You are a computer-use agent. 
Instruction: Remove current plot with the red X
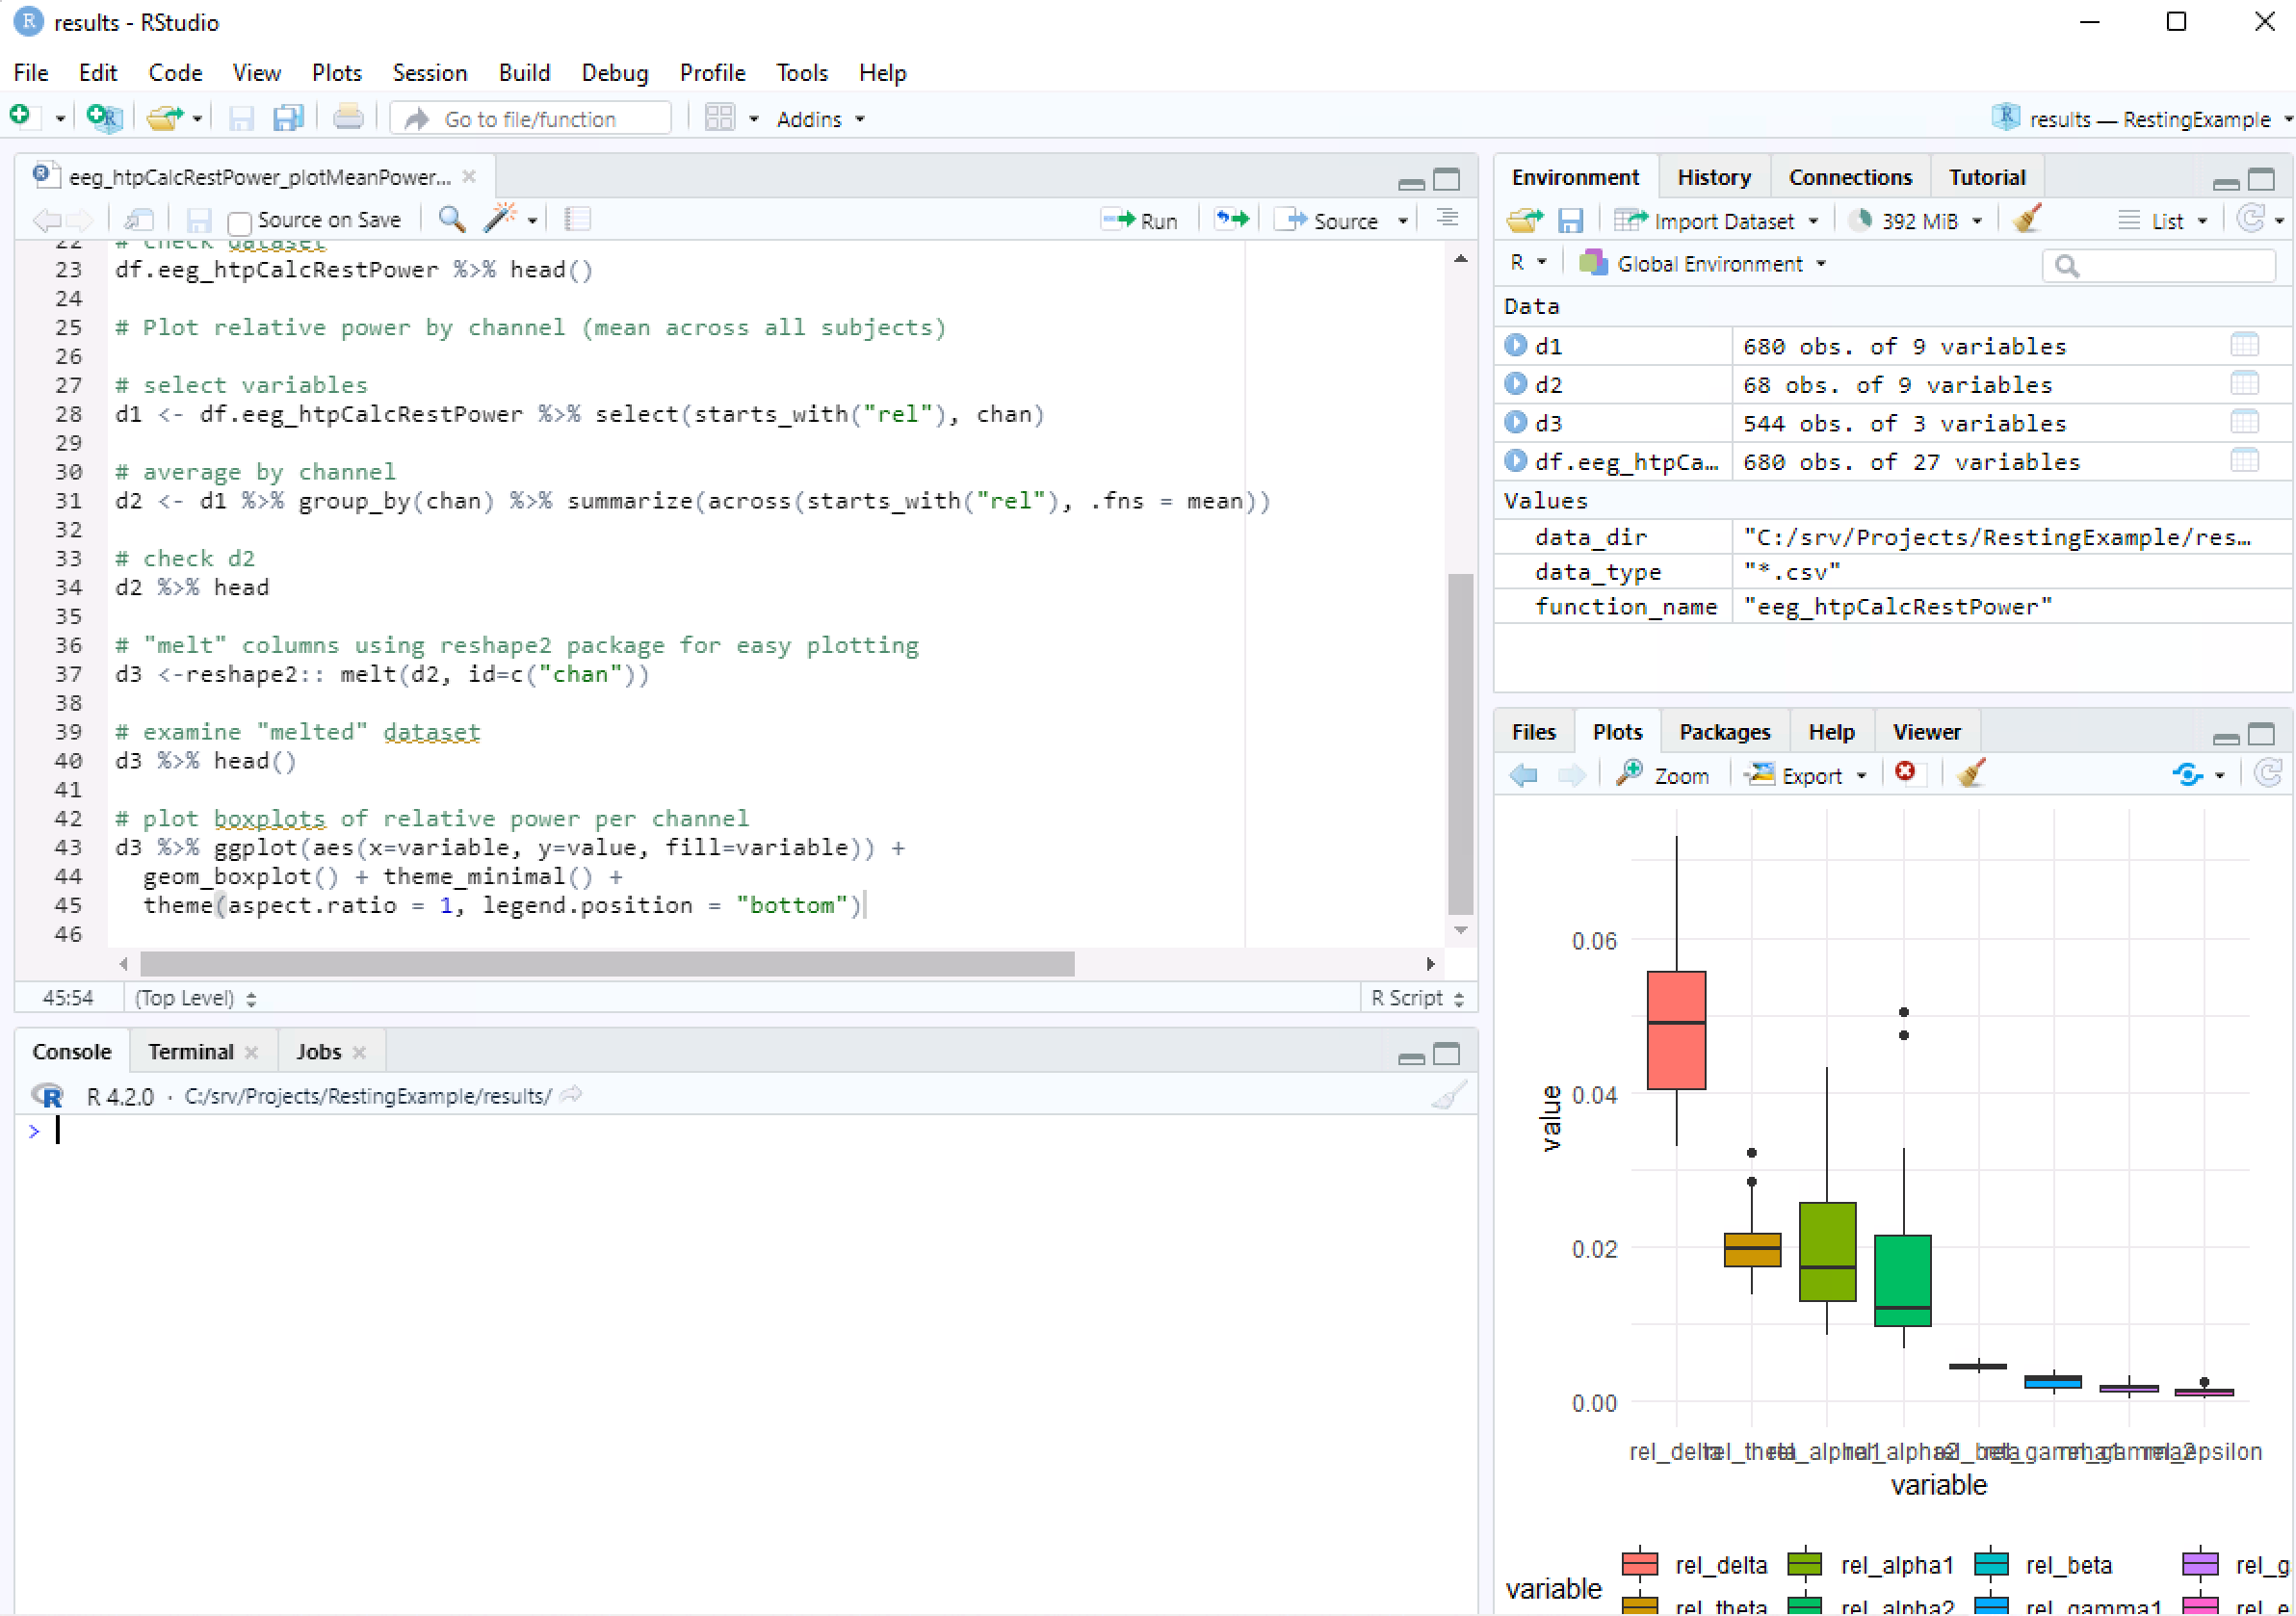[x=1905, y=772]
